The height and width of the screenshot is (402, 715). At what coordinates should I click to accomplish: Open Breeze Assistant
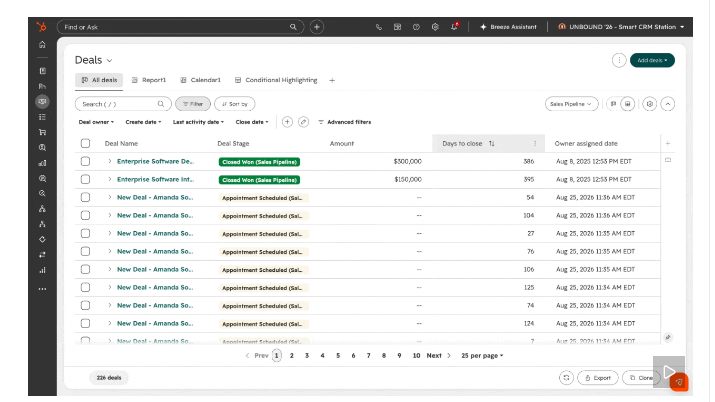point(508,27)
